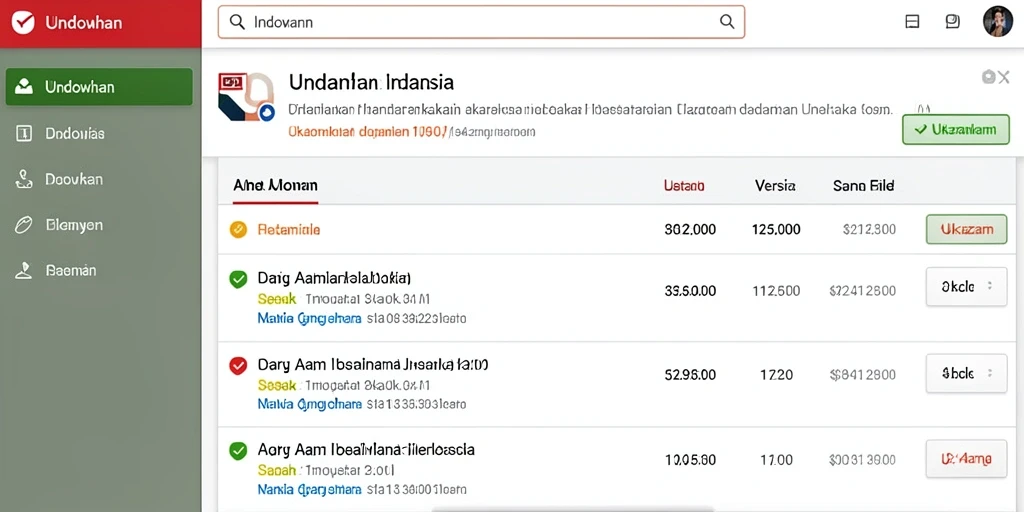The width and height of the screenshot is (1024, 512).
Task: Open the dropdown button in Dary Aam row
Action: pos(967,374)
